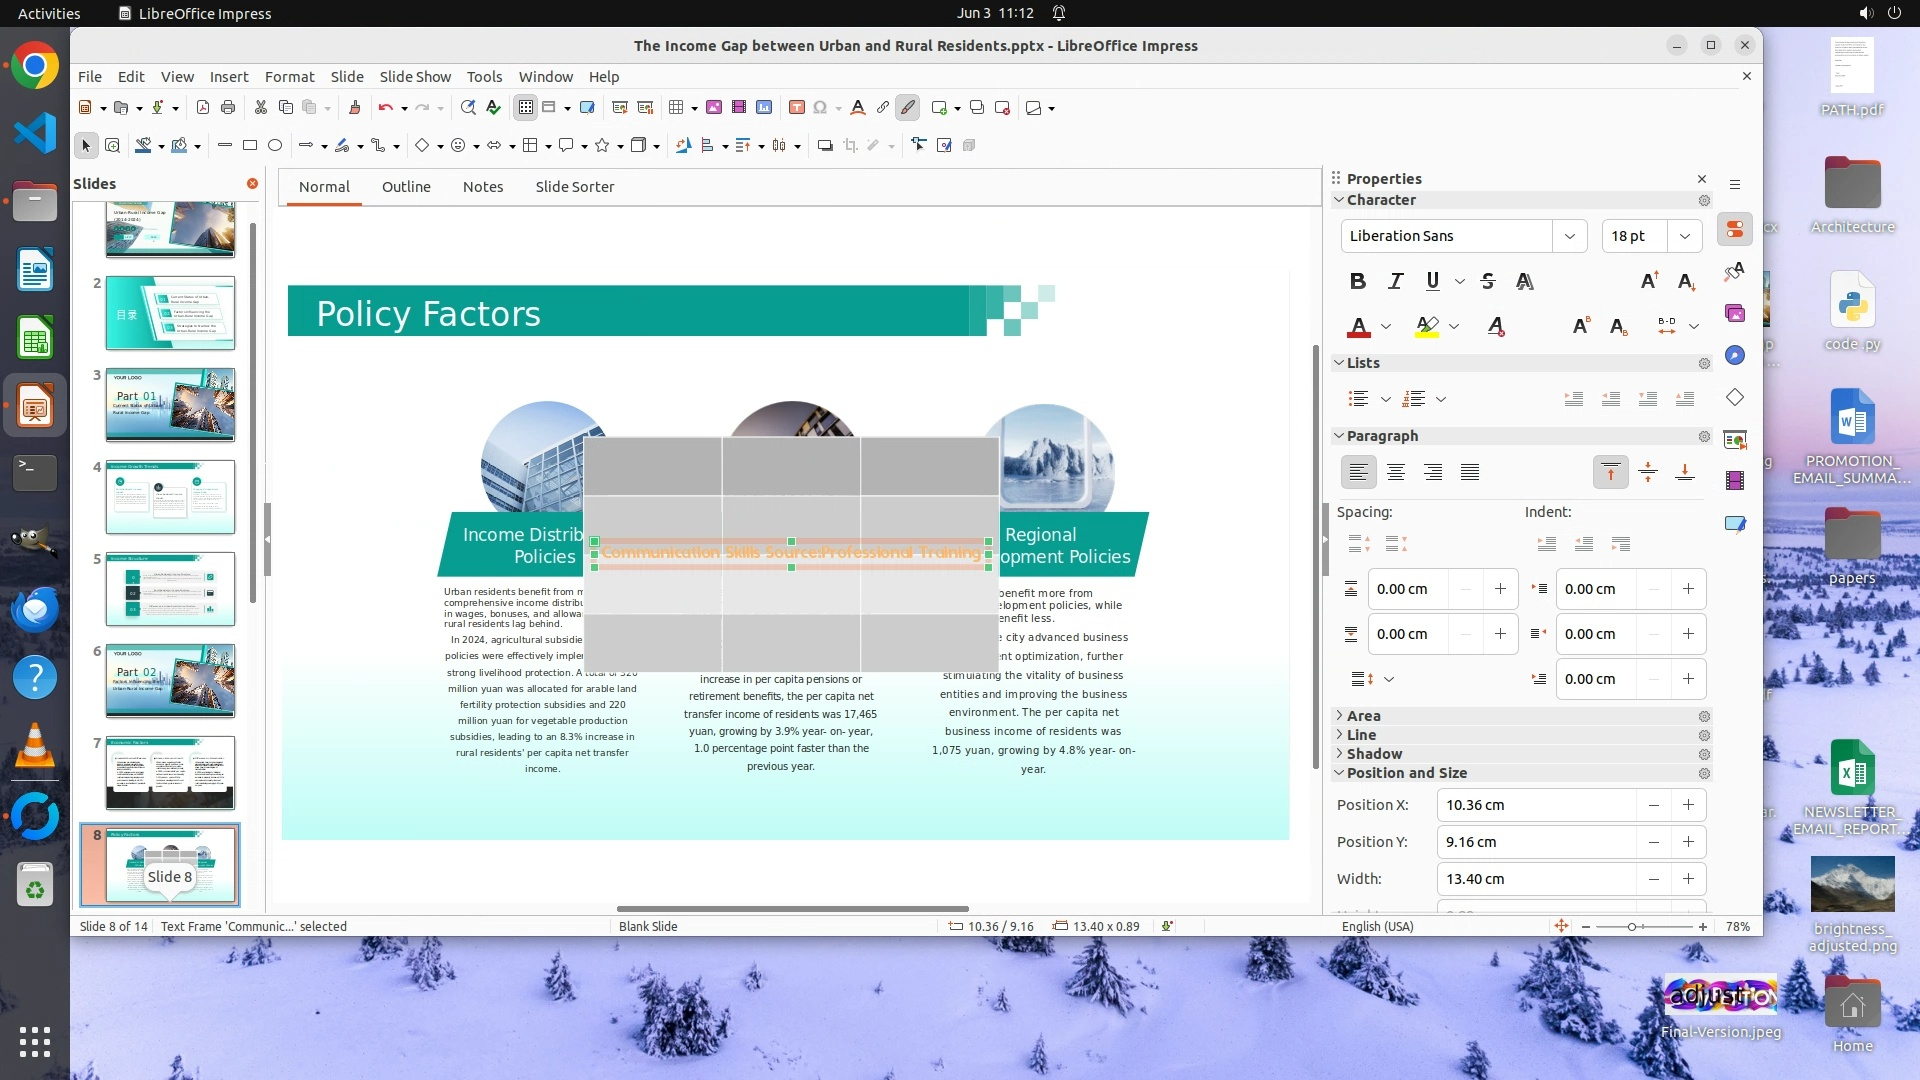The image size is (1920, 1080).
Task: Switch to the Slide Sorter tab
Action: (x=574, y=187)
